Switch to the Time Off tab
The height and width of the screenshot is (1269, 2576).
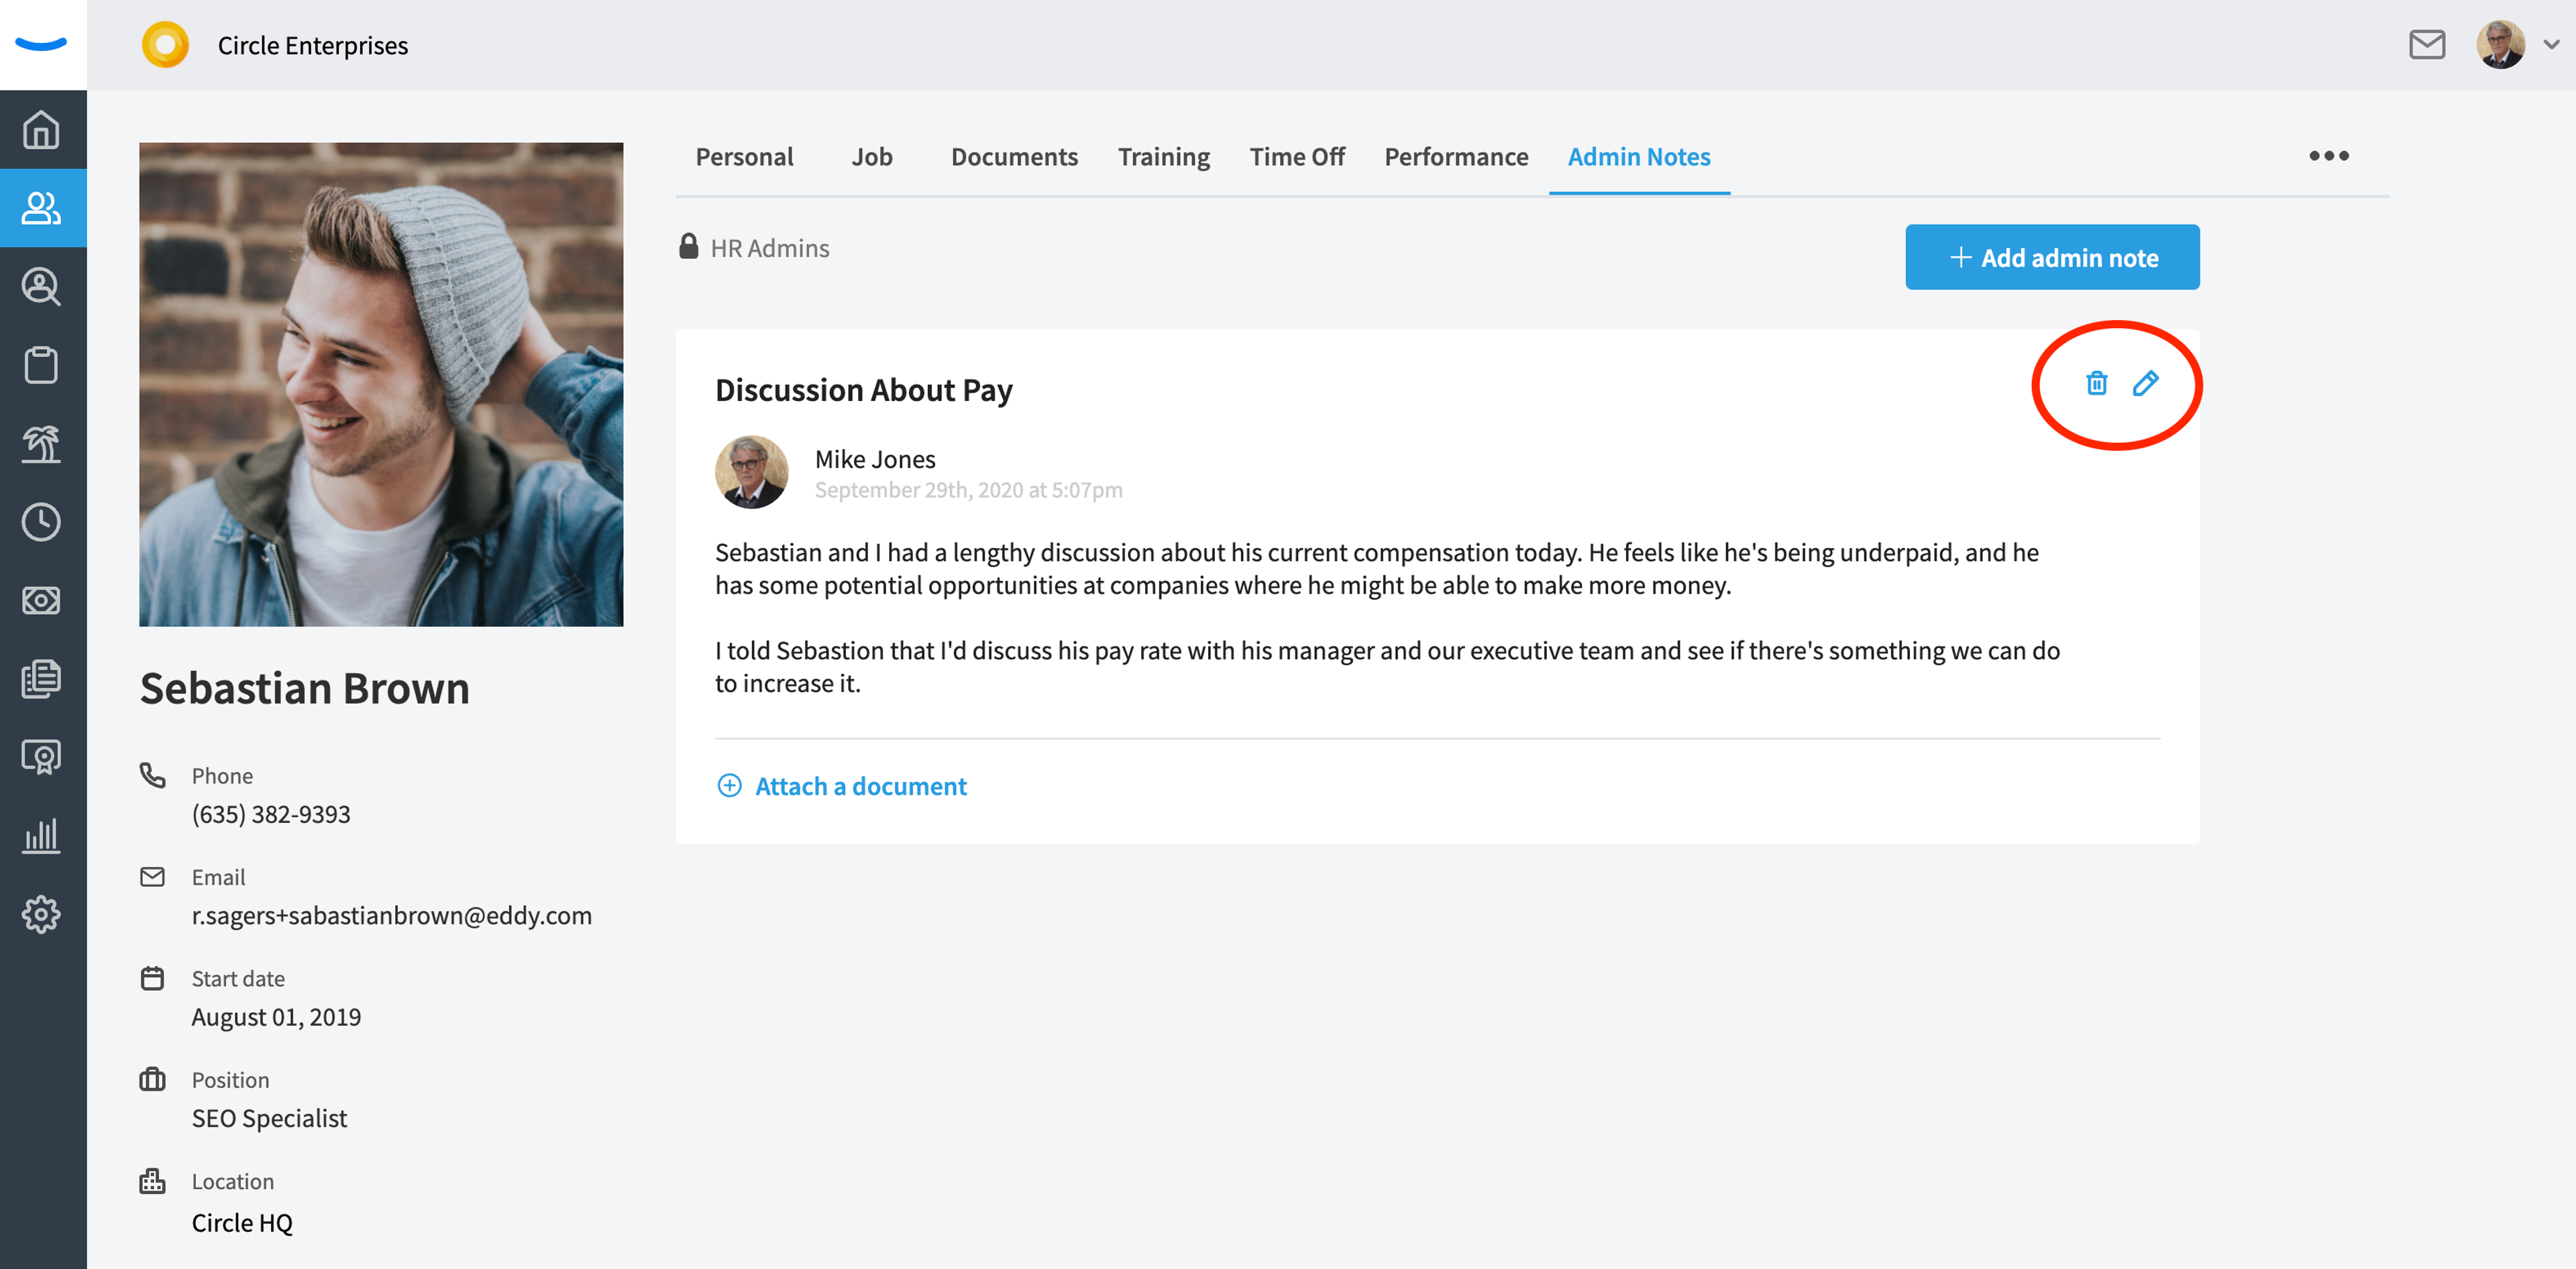pyautogui.click(x=1297, y=157)
